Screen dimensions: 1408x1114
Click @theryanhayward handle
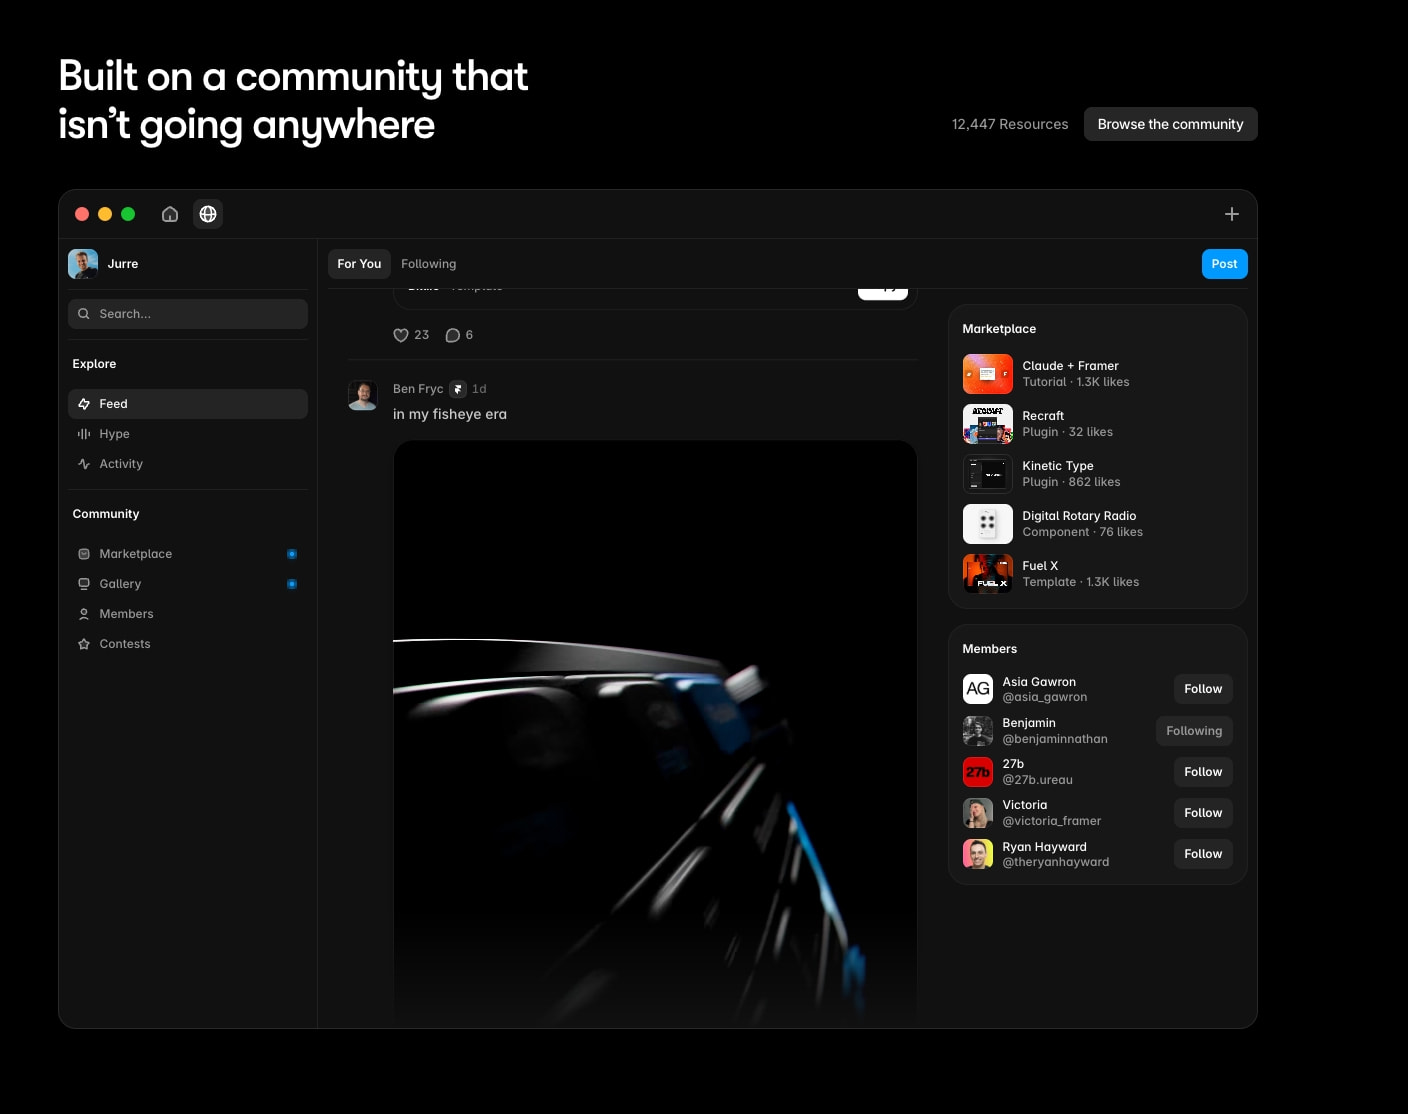pos(1055,862)
